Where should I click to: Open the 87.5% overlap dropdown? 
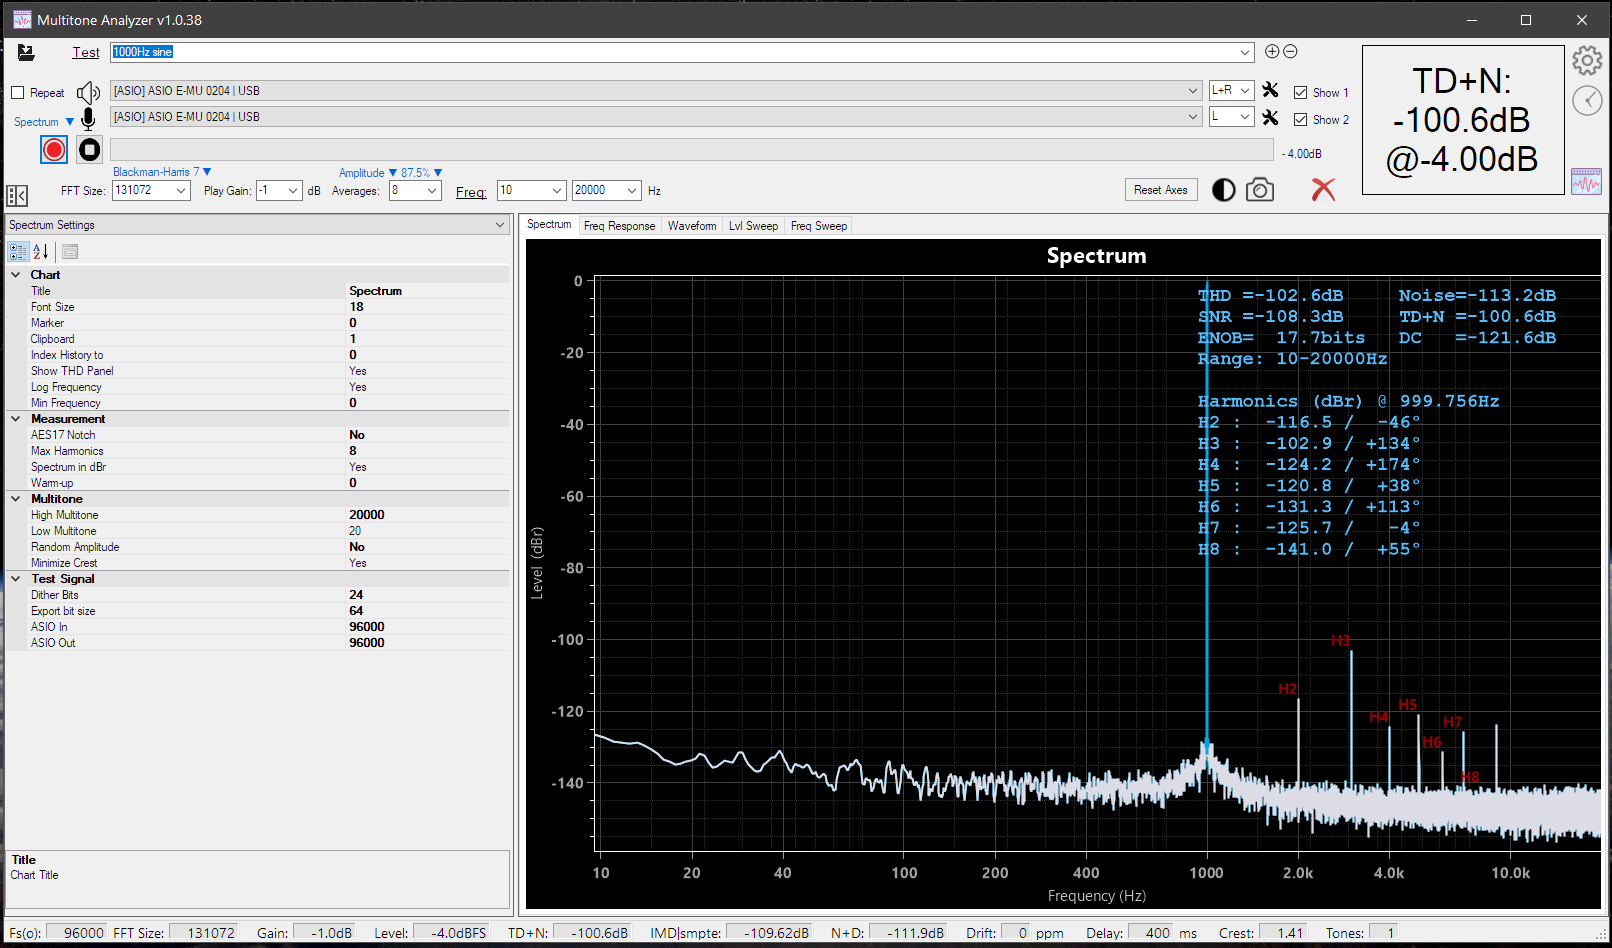[x=421, y=173]
